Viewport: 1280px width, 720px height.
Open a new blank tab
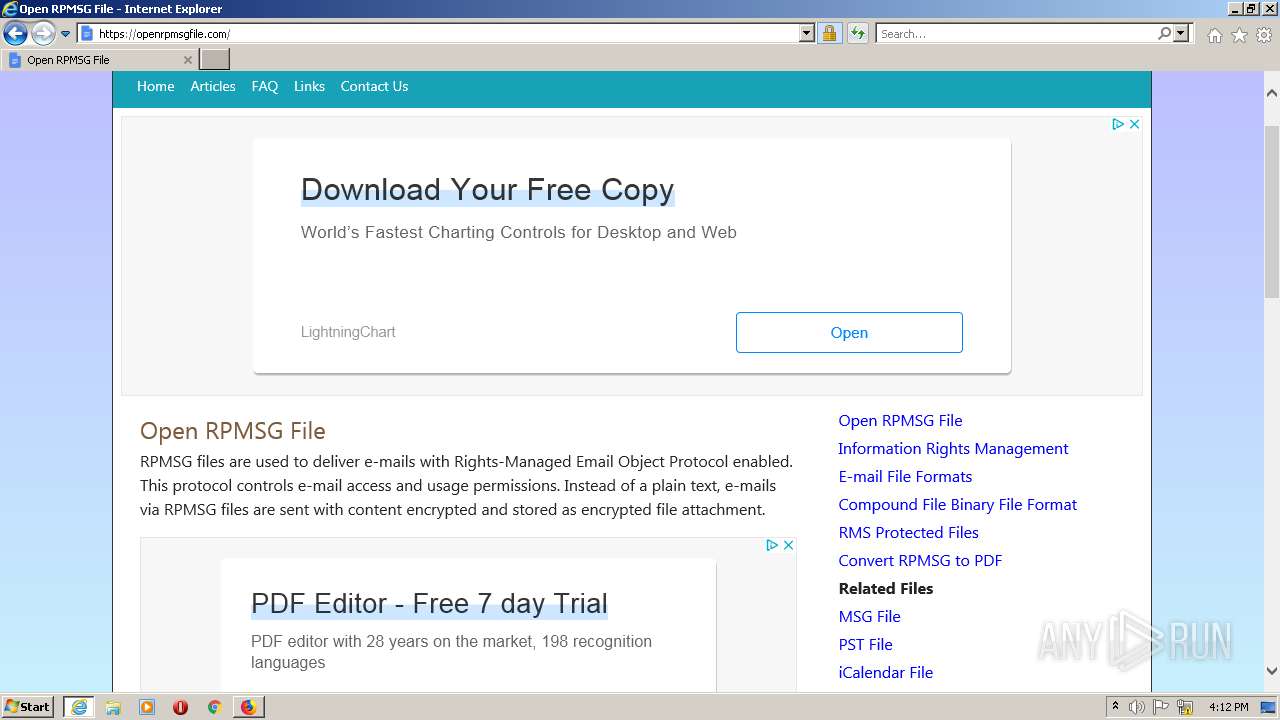[x=215, y=60]
